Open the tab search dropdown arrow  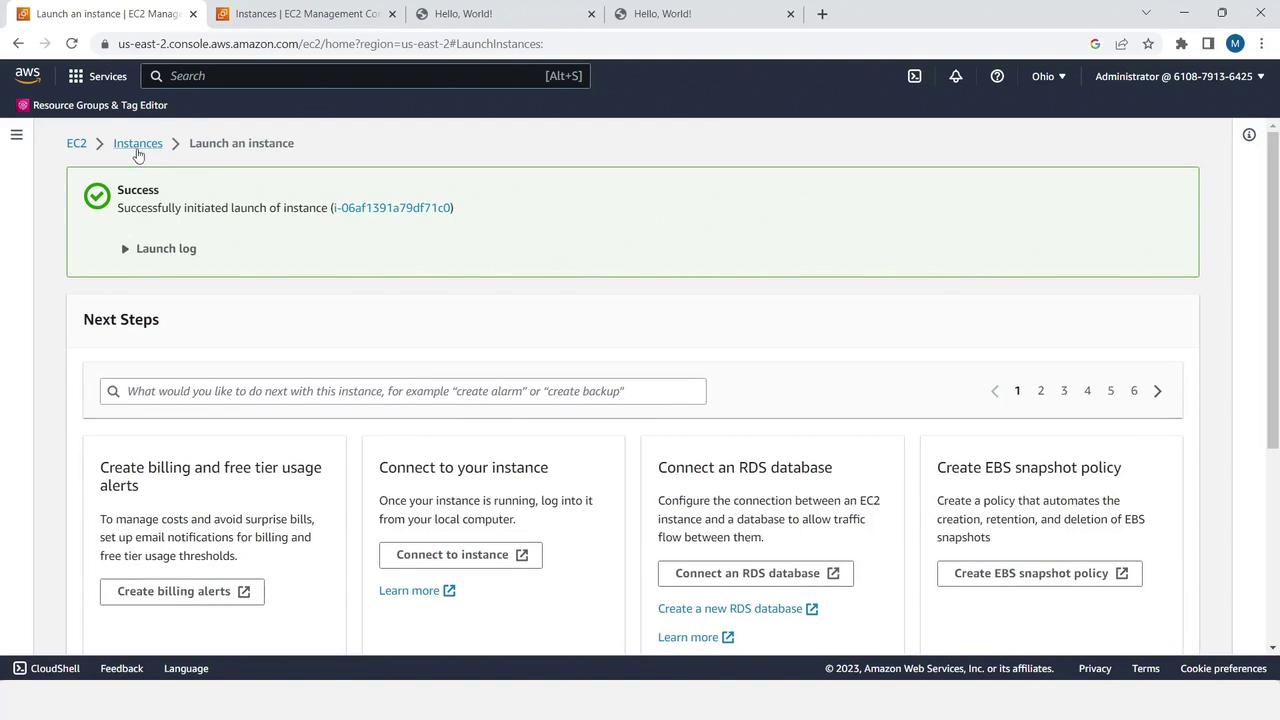(1146, 13)
